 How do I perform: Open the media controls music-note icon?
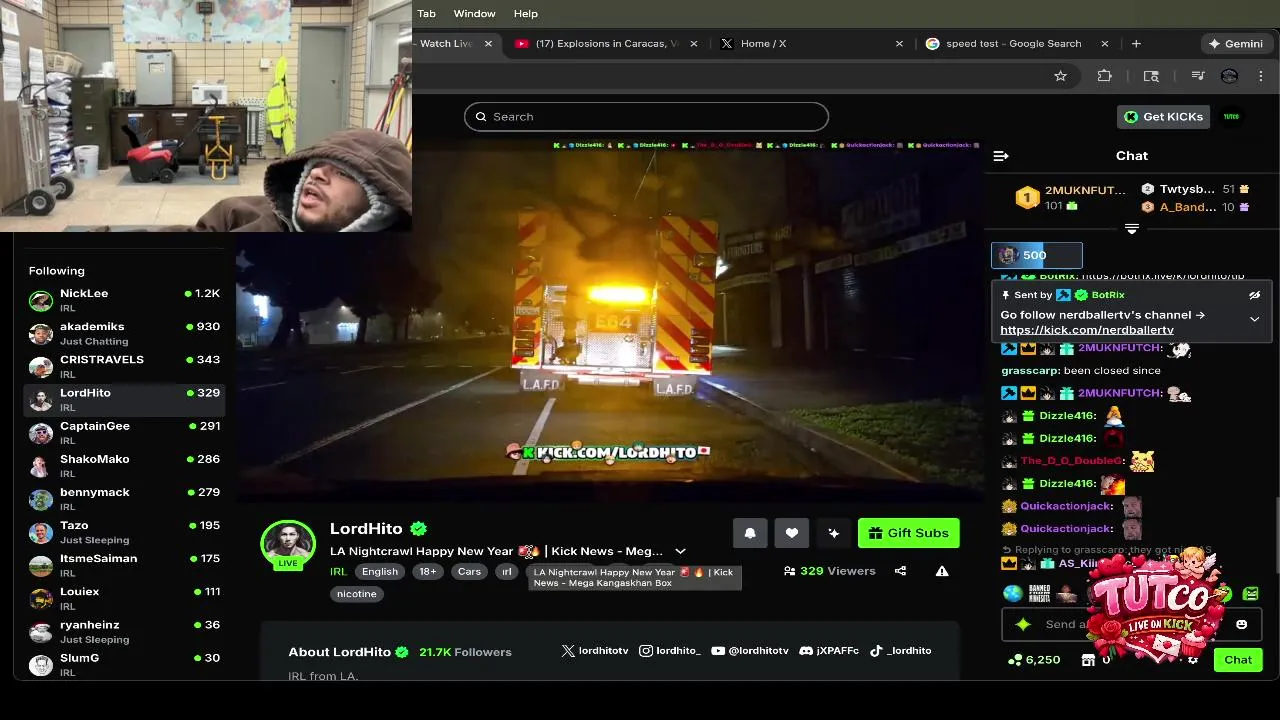1197,76
